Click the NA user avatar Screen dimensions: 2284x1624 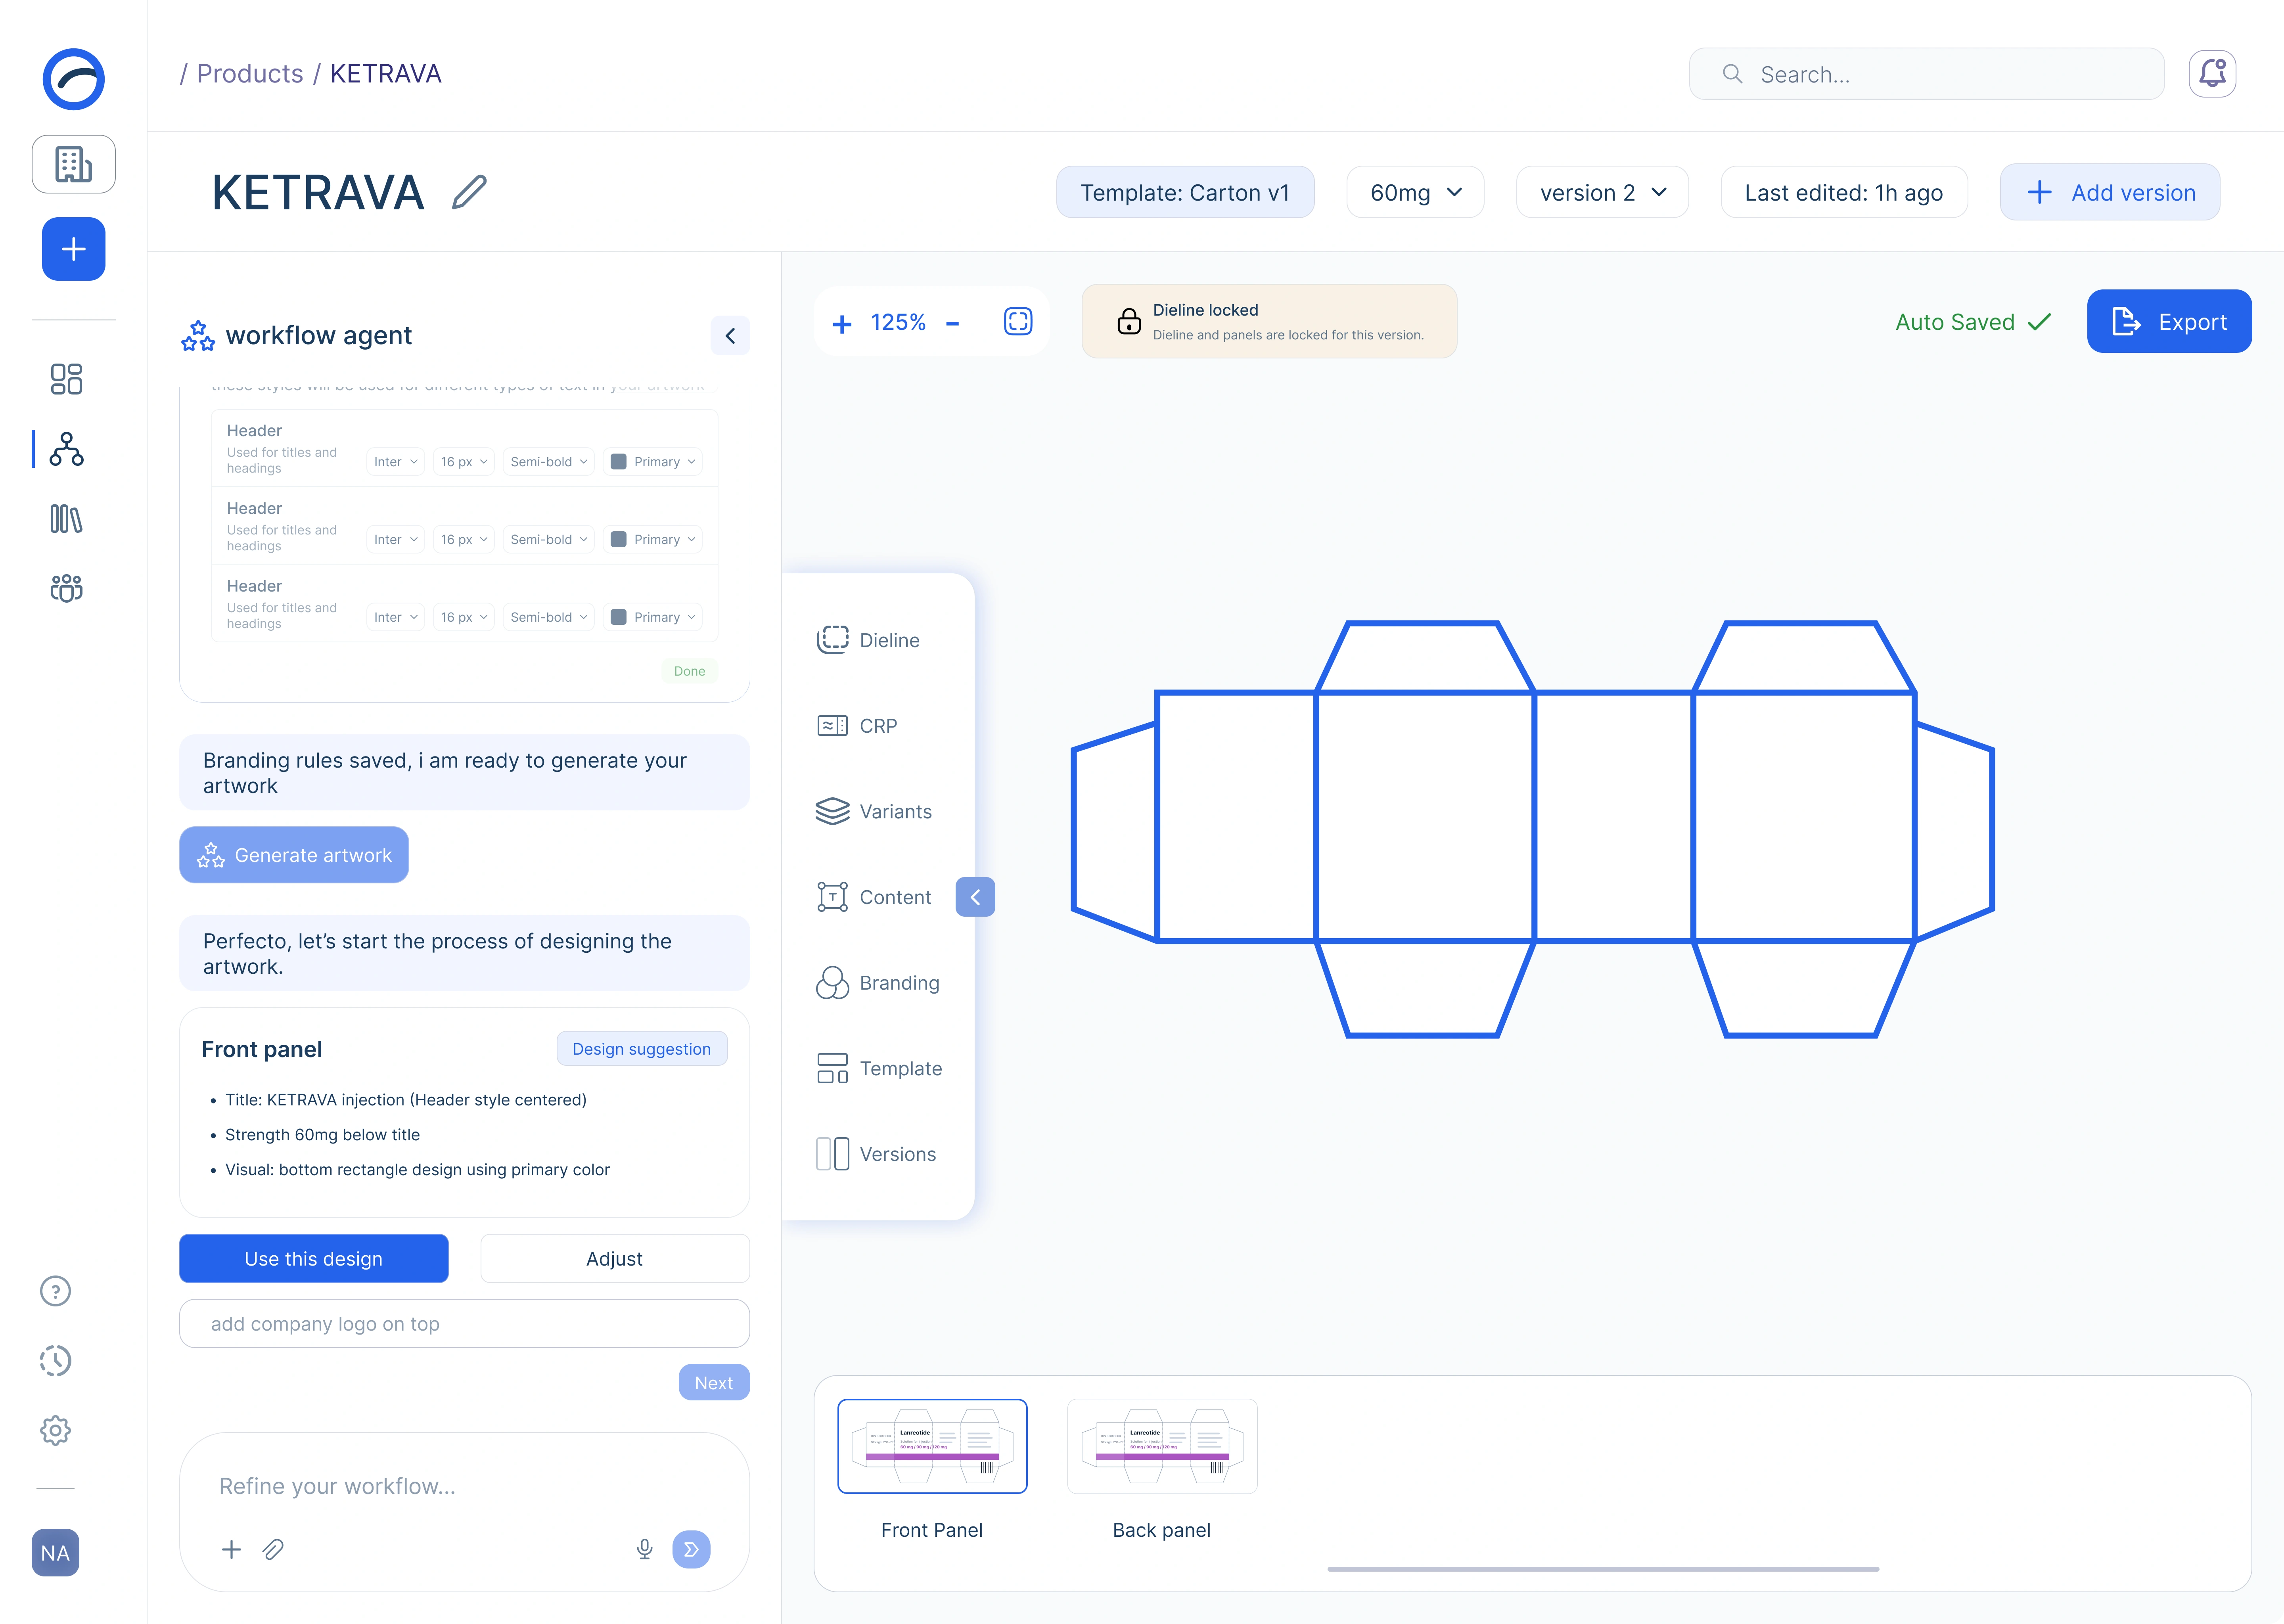(55, 1553)
